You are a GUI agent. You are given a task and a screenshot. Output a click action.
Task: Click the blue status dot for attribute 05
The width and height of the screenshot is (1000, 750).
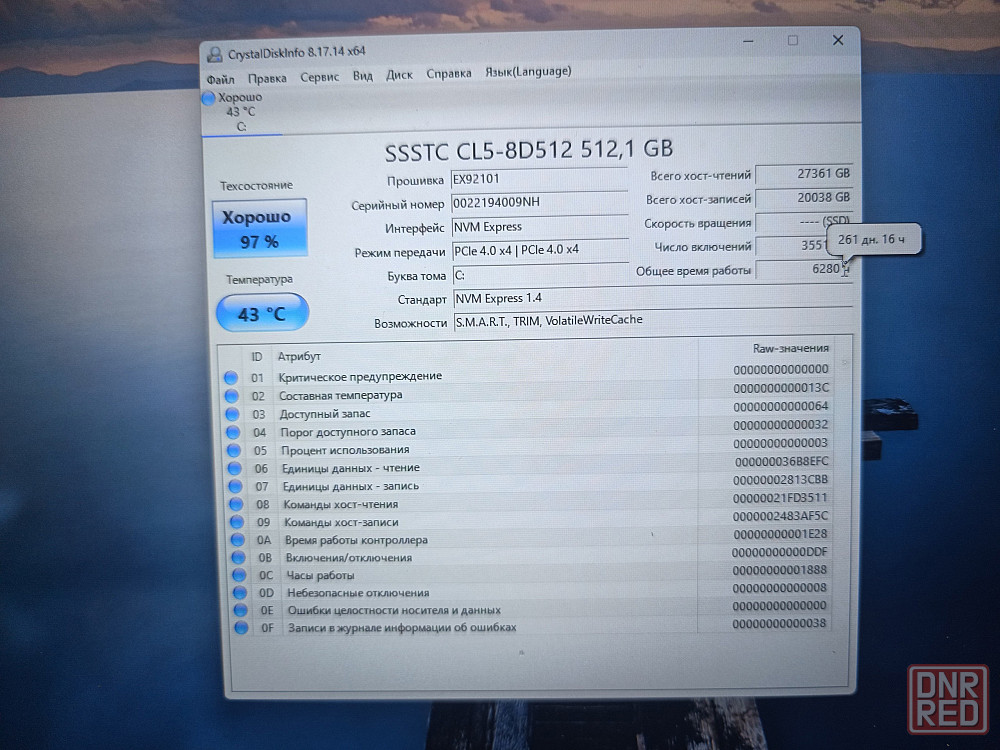(234, 450)
